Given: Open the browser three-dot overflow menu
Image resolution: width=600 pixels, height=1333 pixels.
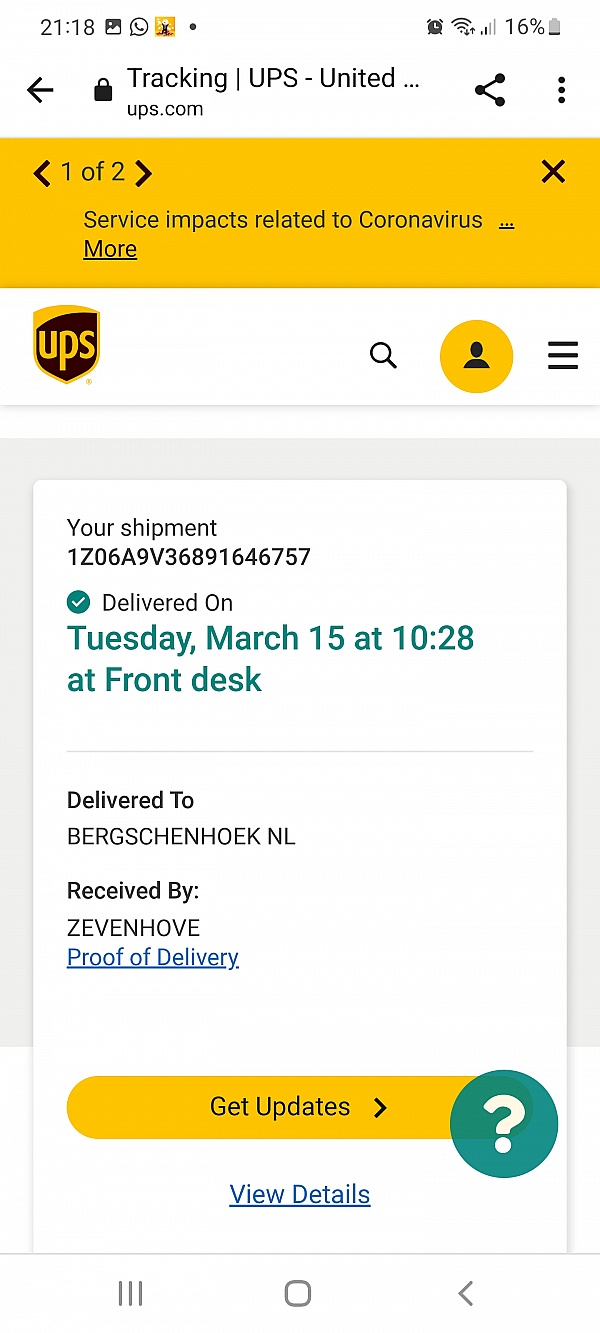Looking at the screenshot, I should [x=562, y=91].
